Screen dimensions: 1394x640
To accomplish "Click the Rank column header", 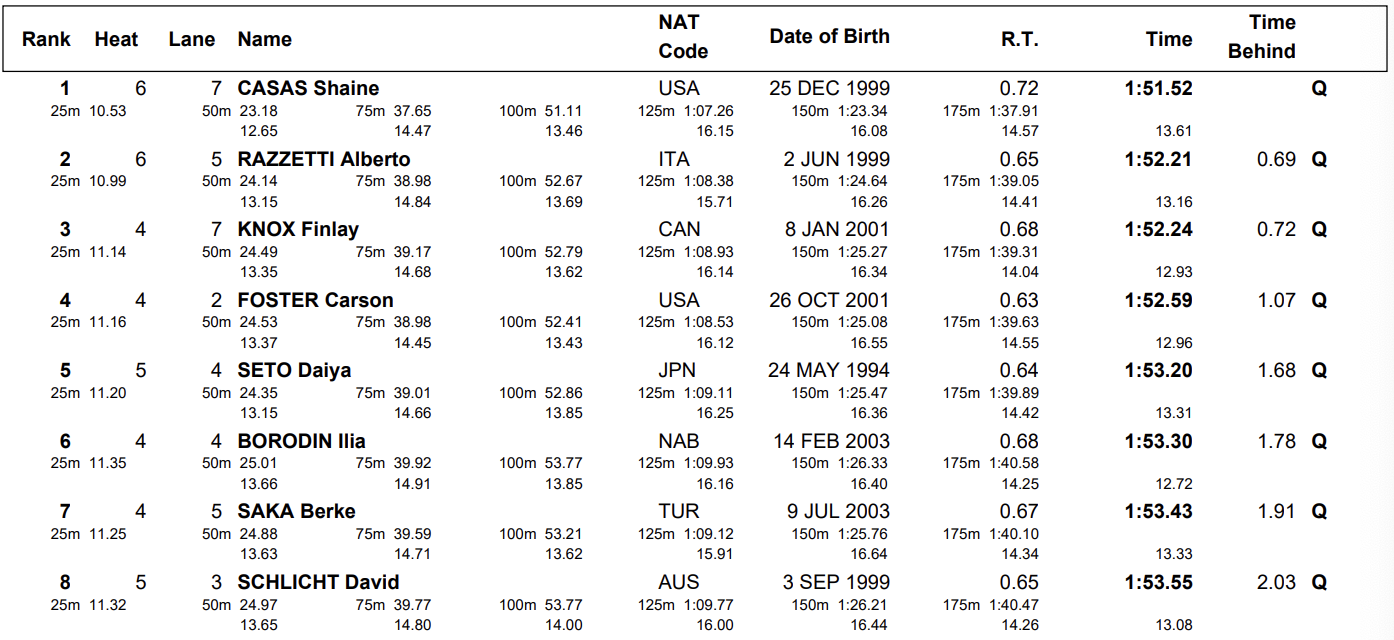I will tap(47, 40).
